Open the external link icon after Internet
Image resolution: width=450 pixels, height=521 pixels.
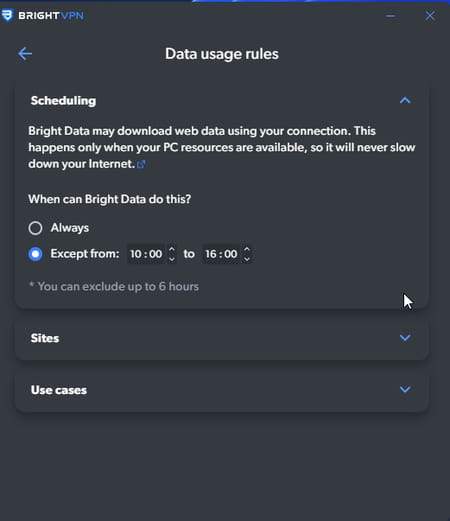[141, 164]
